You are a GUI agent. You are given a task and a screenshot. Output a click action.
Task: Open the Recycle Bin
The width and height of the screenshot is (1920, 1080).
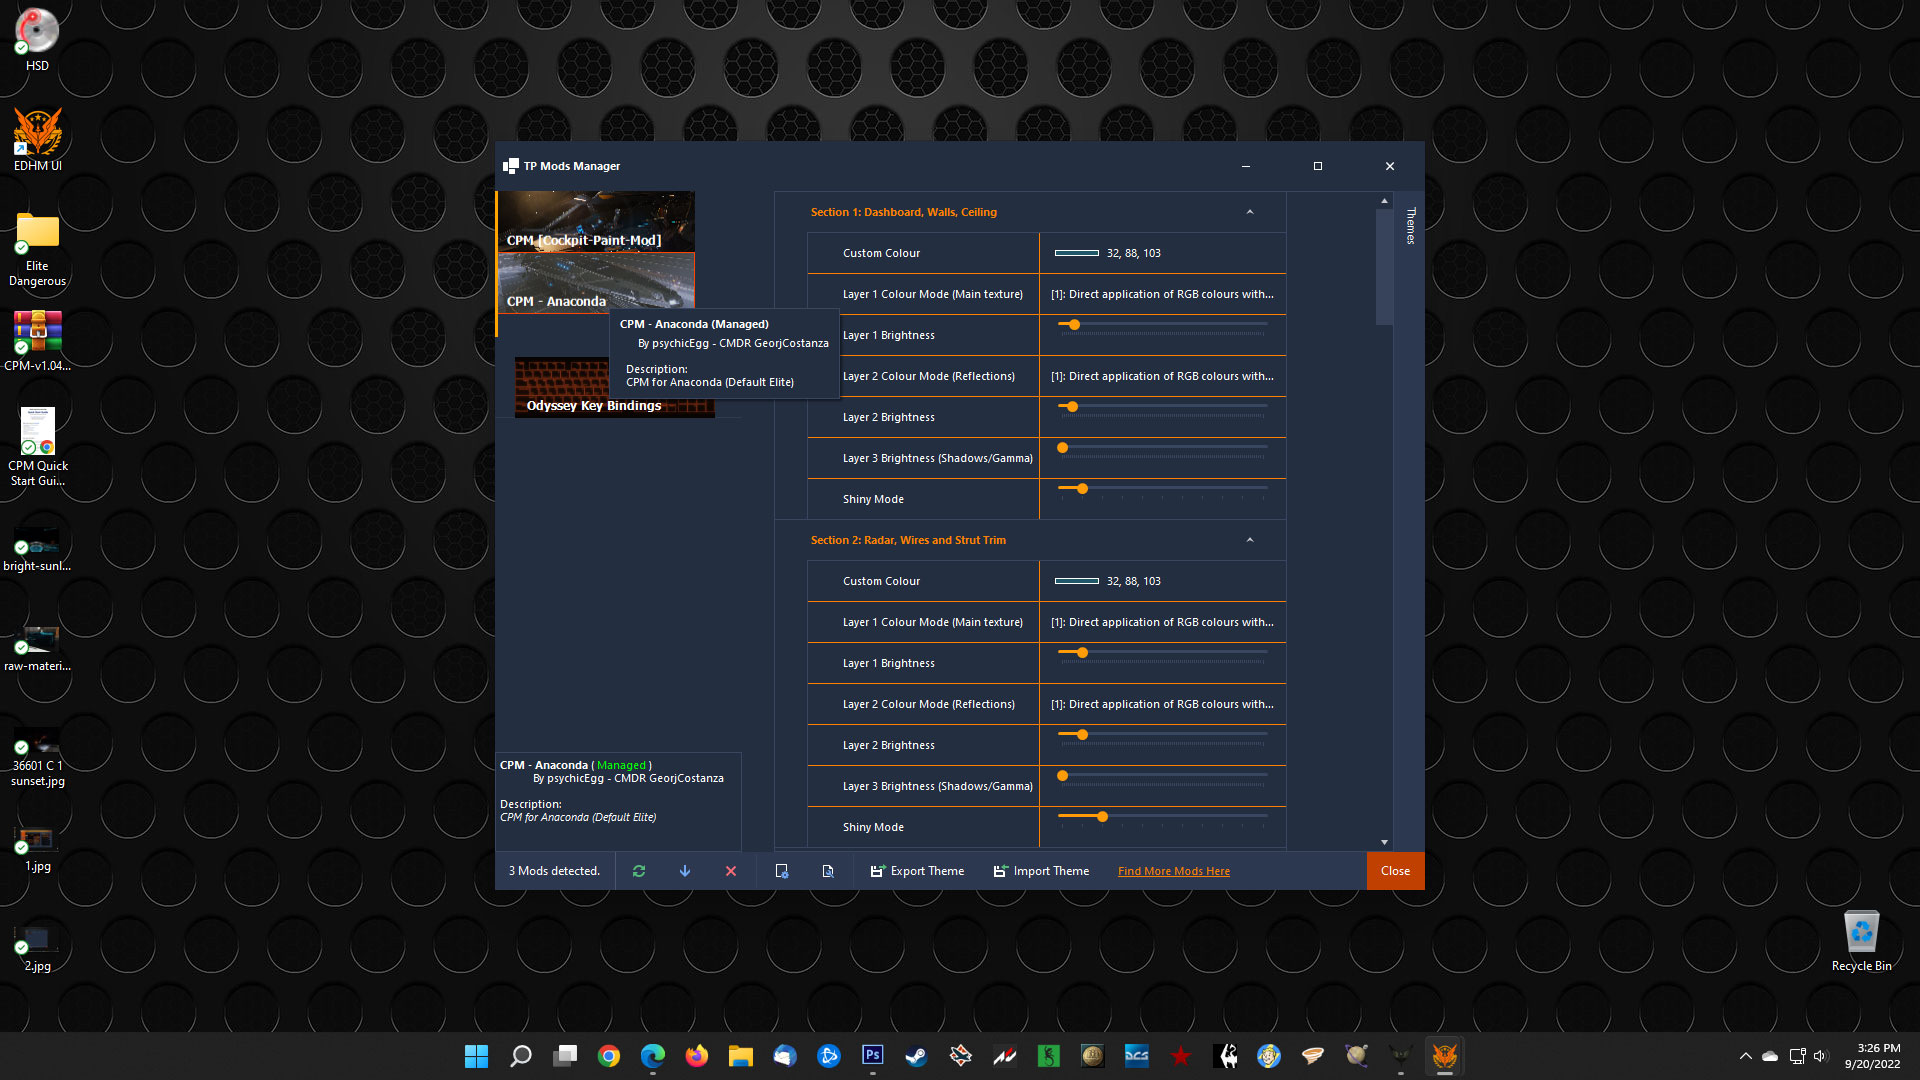[1861, 941]
